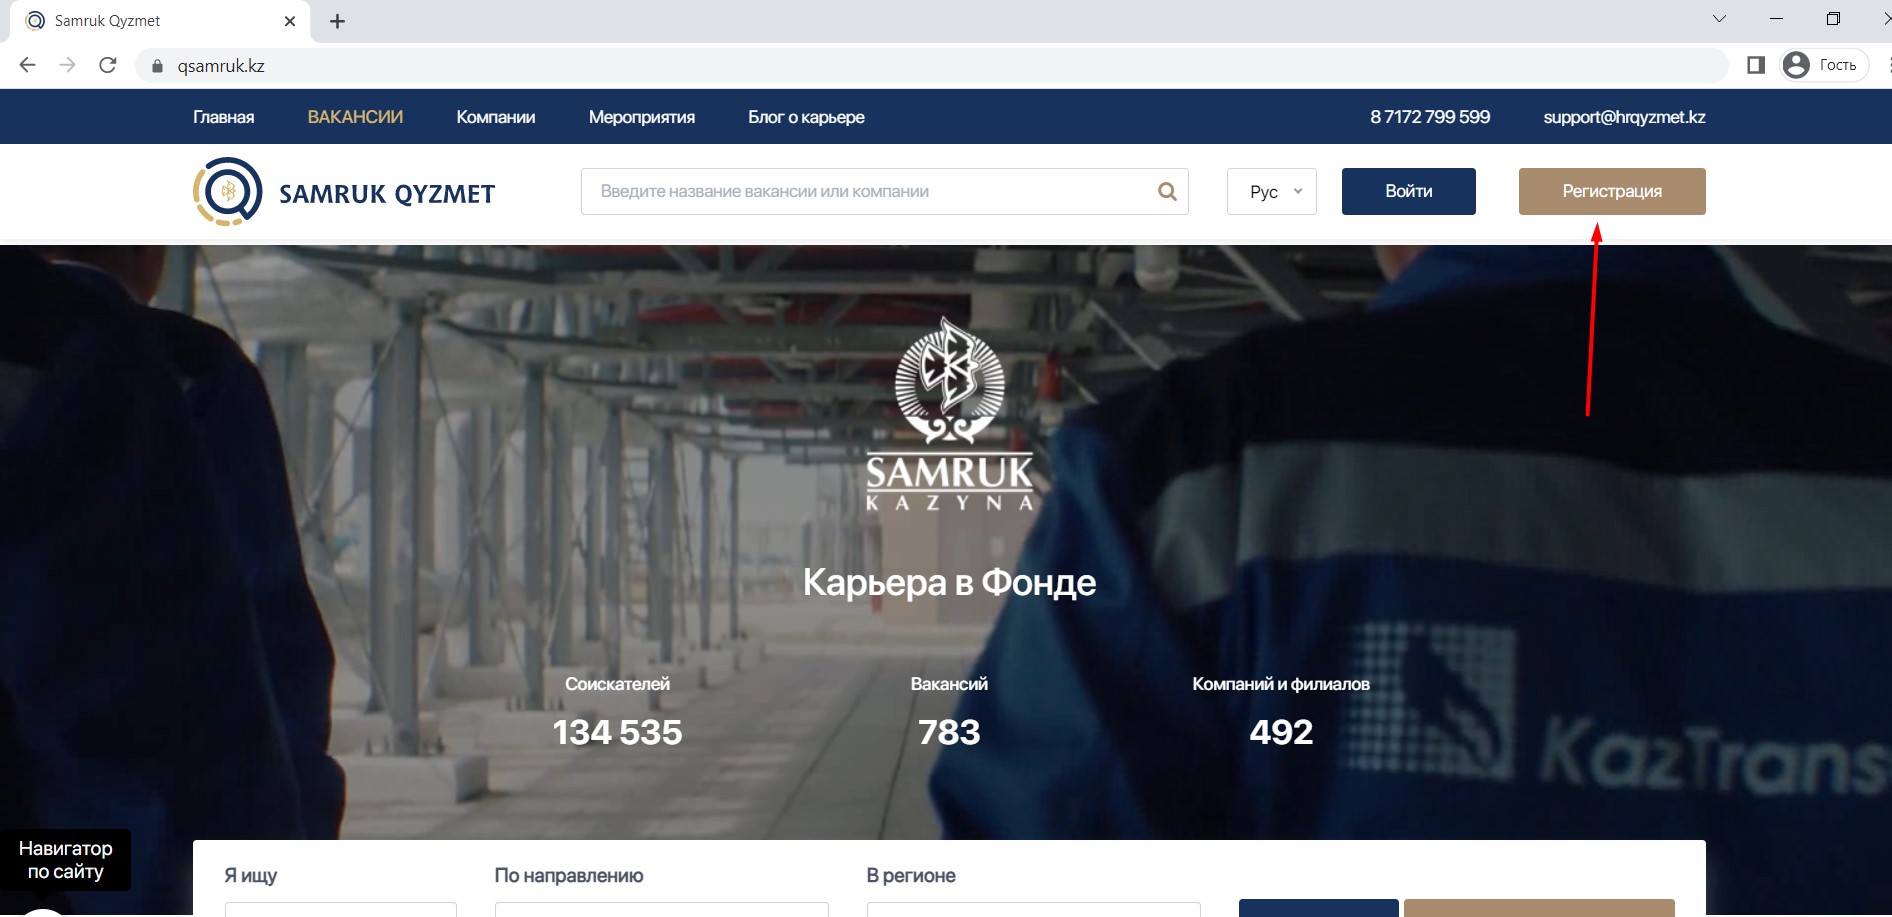Click the Samruk Kazyna emblem
Screen dimensions: 1892x917
(x=949, y=415)
